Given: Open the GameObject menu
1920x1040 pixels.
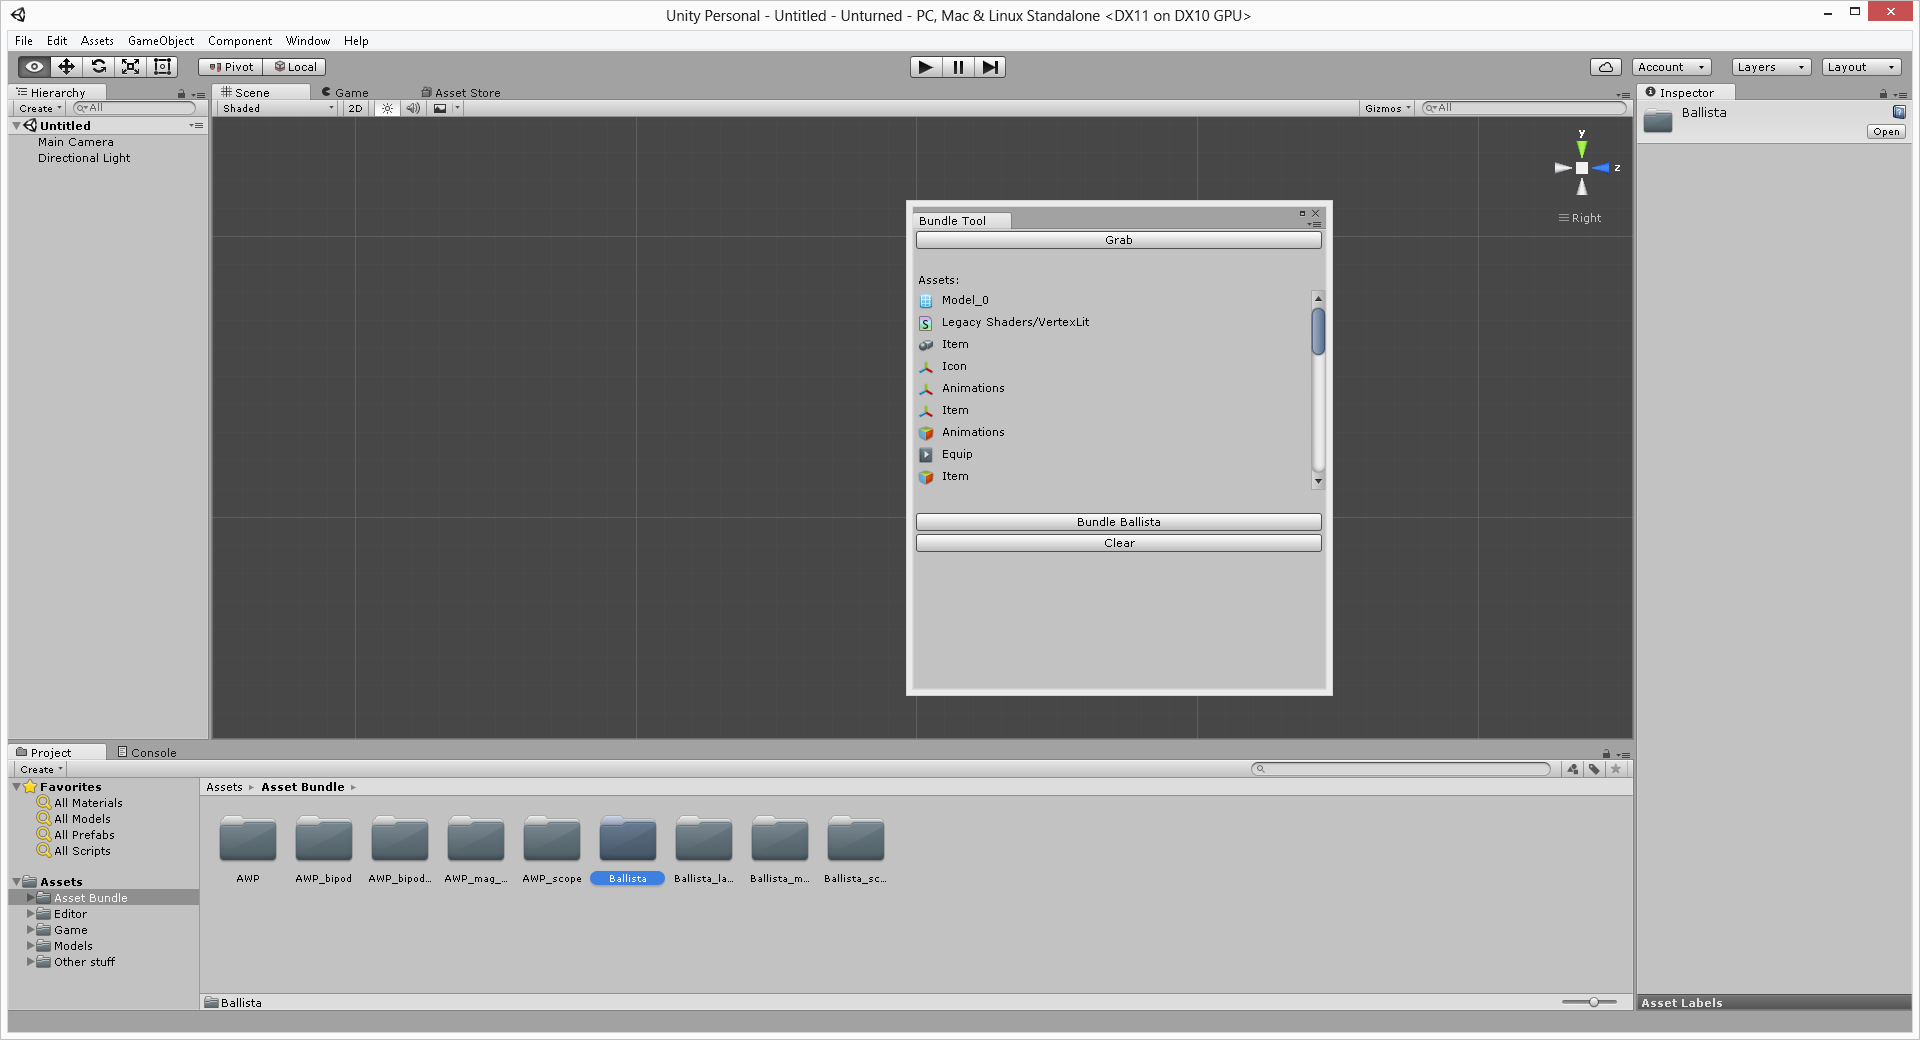Looking at the screenshot, I should click(x=161, y=41).
